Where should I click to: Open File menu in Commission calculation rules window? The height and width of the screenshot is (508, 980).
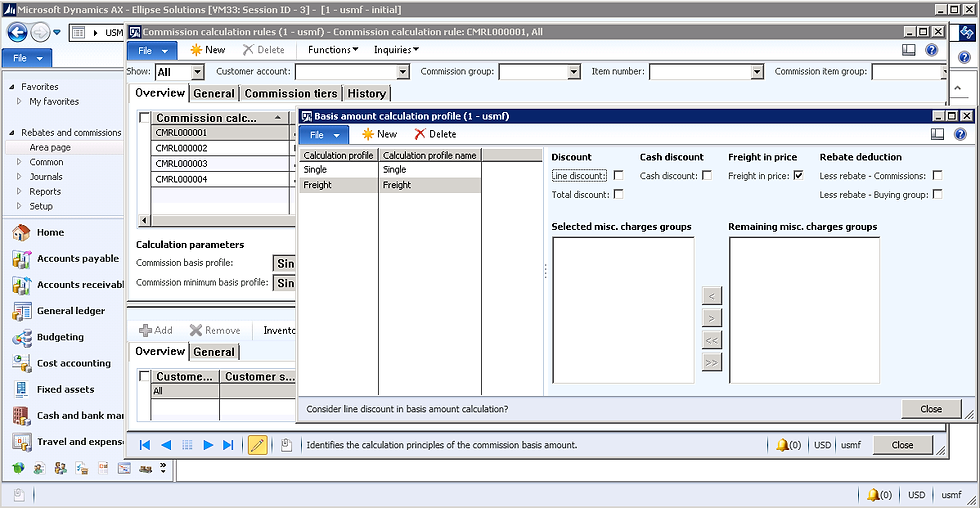click(x=152, y=51)
